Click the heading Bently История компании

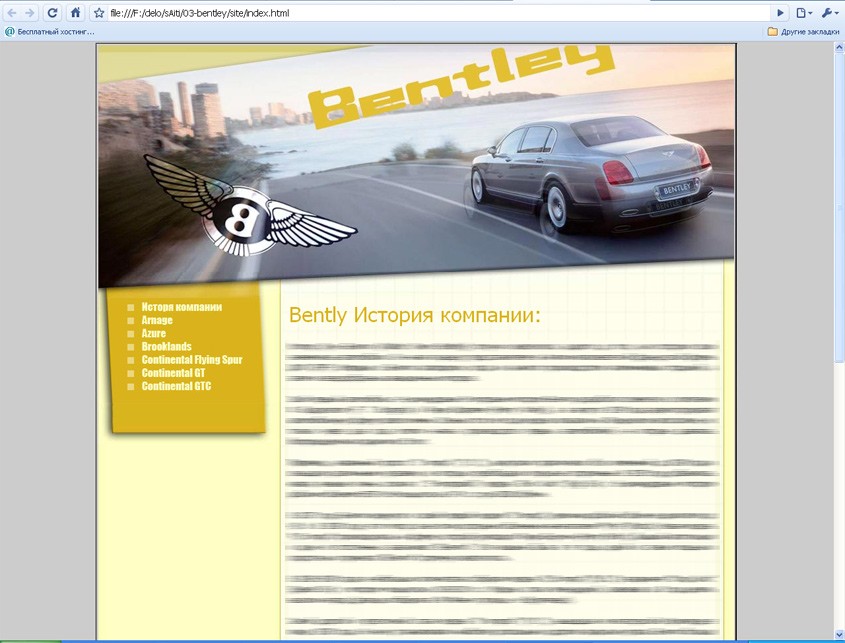point(414,315)
